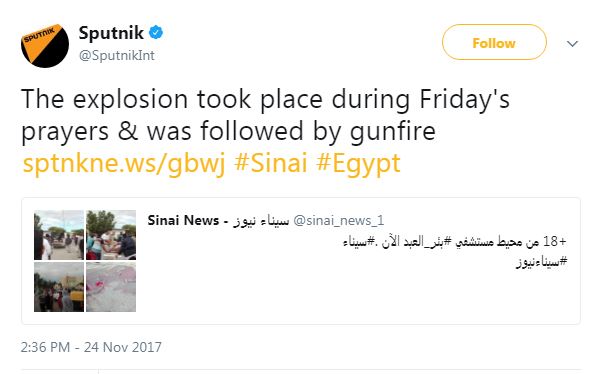Screen dimensions: 614x374
Task: Open the quoted tweet Arabic text
Action: (x=455, y=251)
